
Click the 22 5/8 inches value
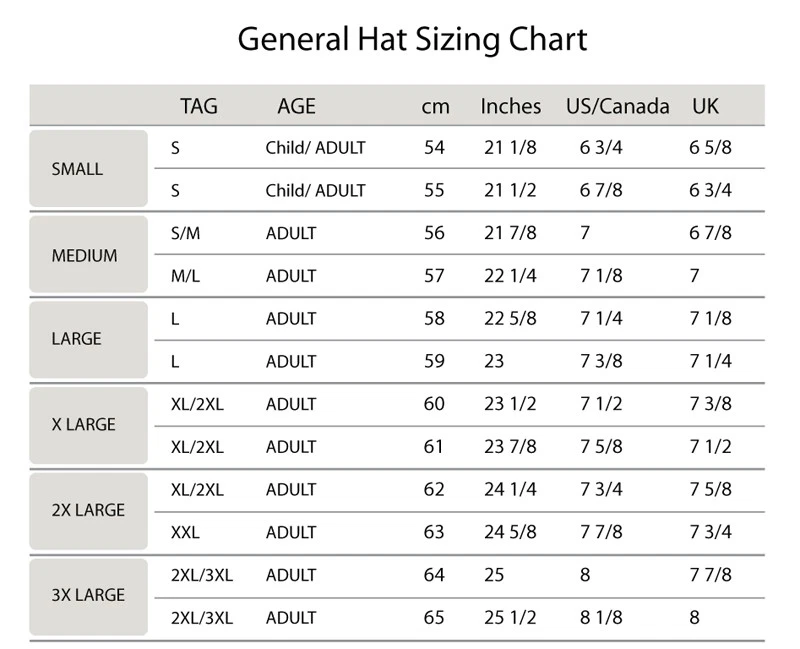click(510, 319)
